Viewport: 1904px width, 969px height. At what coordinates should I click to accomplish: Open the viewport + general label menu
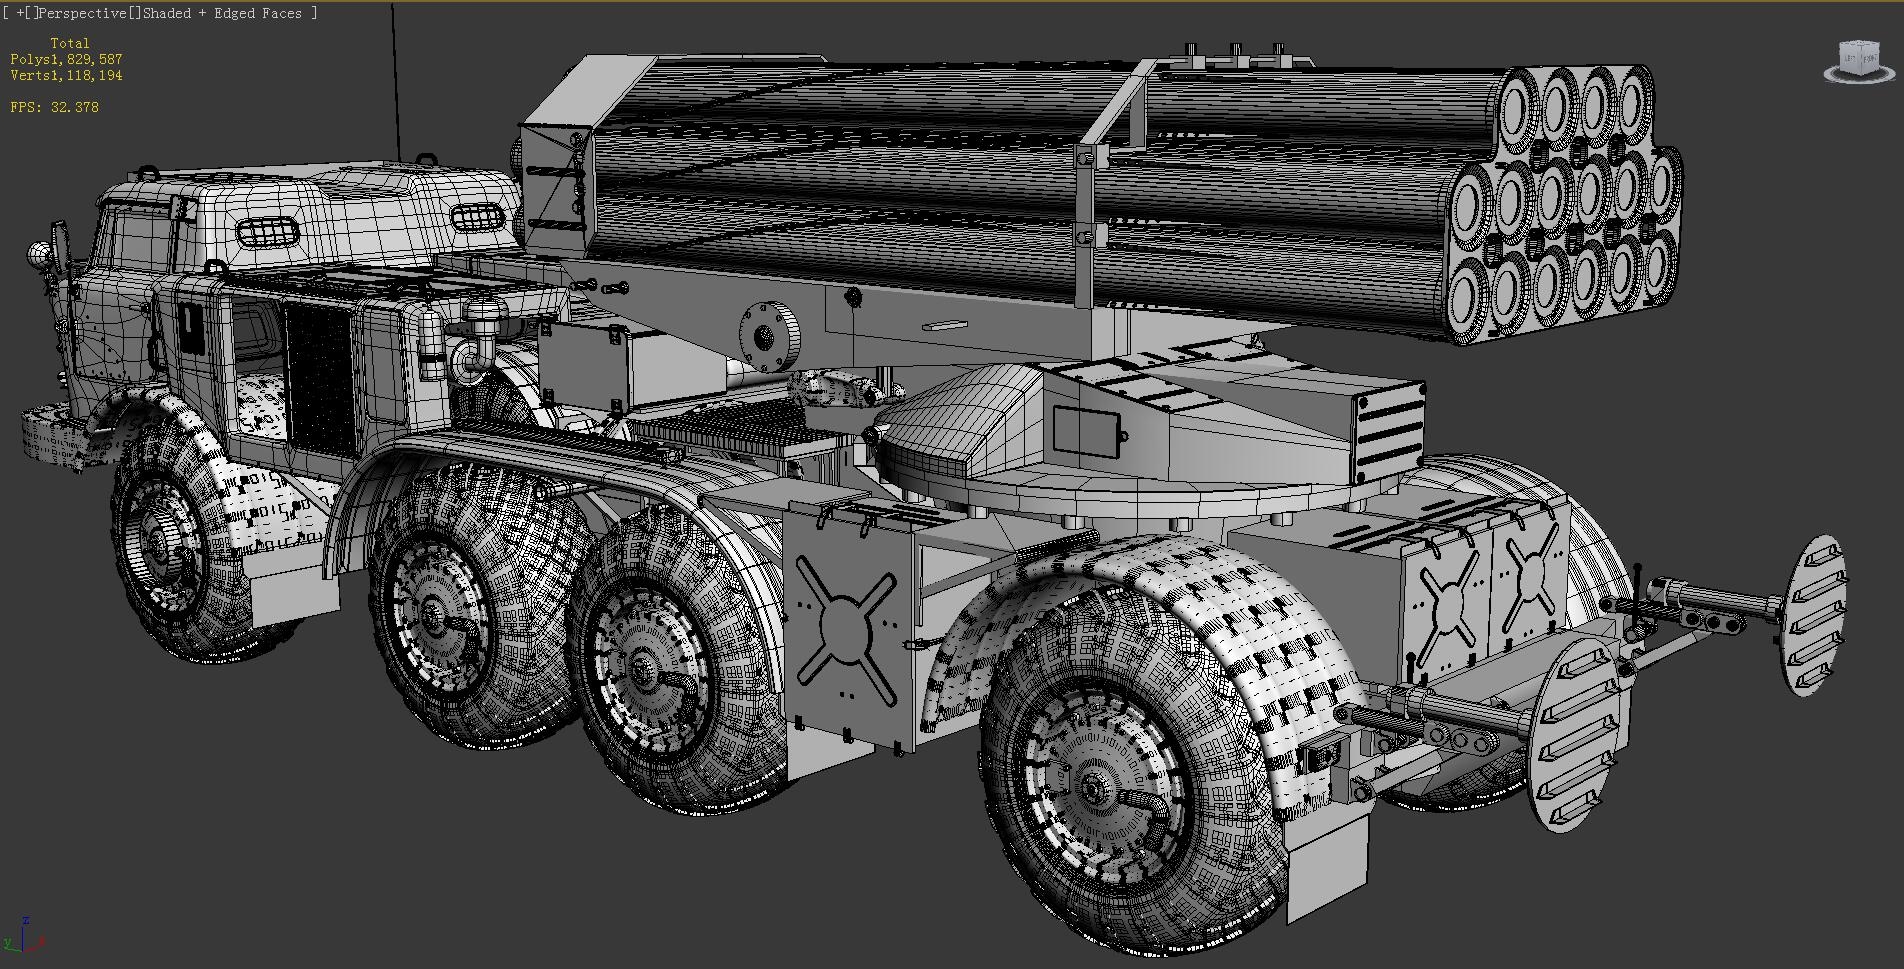[x=20, y=13]
